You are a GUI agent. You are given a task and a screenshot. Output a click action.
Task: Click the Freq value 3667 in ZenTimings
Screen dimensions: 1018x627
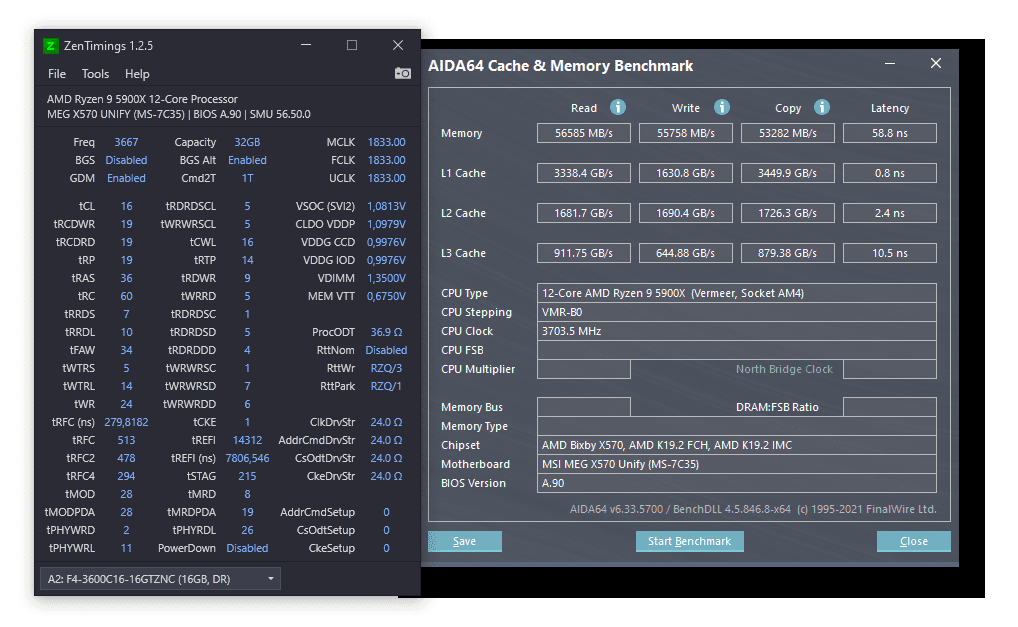pyautogui.click(x=126, y=142)
